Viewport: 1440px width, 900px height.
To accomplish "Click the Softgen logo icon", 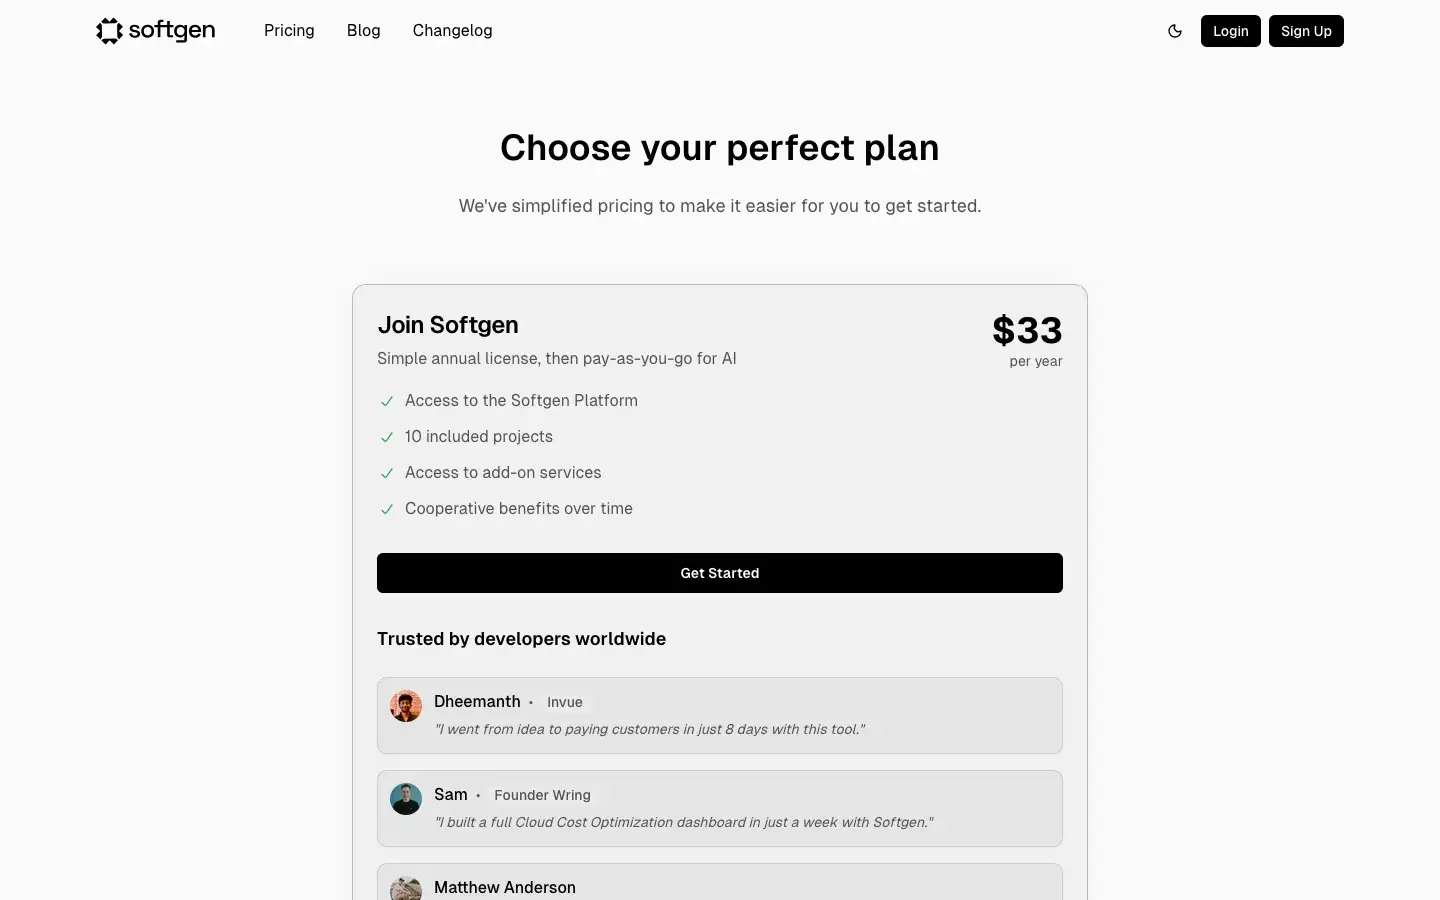I will [110, 30].
